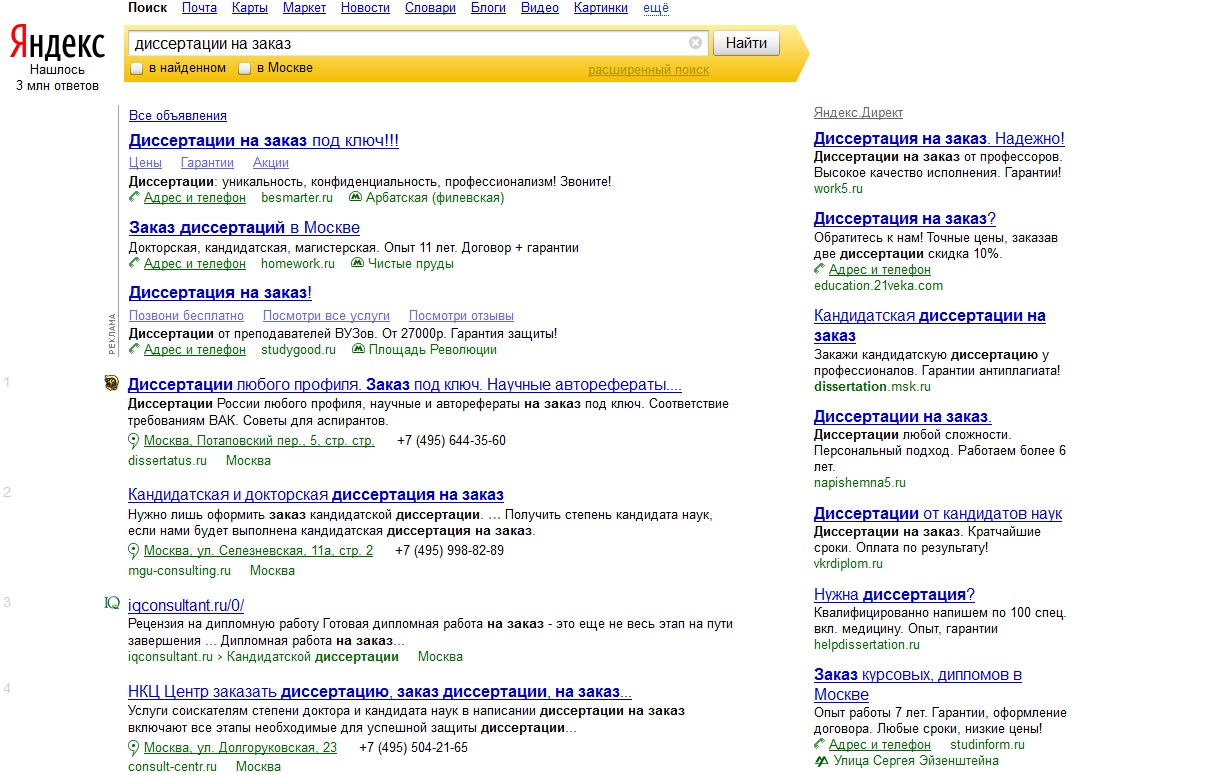
Task: Click the address icon in the homework.ru ad
Action: click(x=135, y=263)
